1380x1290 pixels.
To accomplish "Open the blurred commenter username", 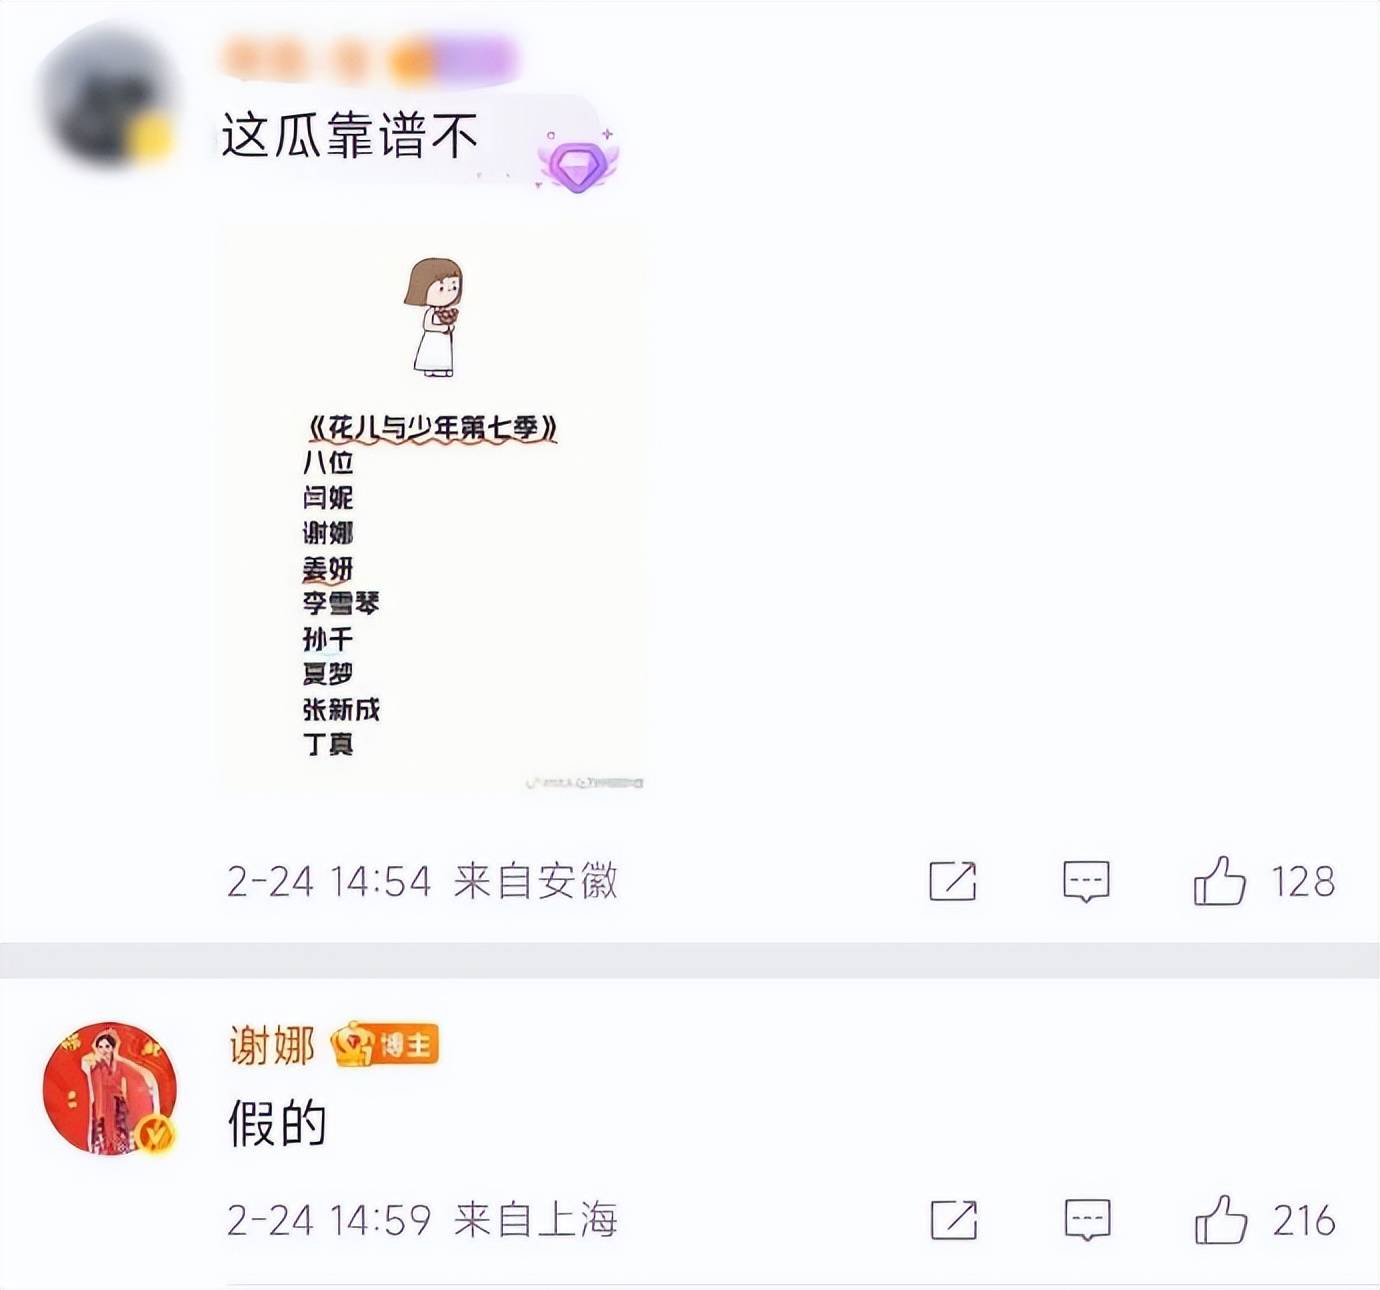I will 368,58.
